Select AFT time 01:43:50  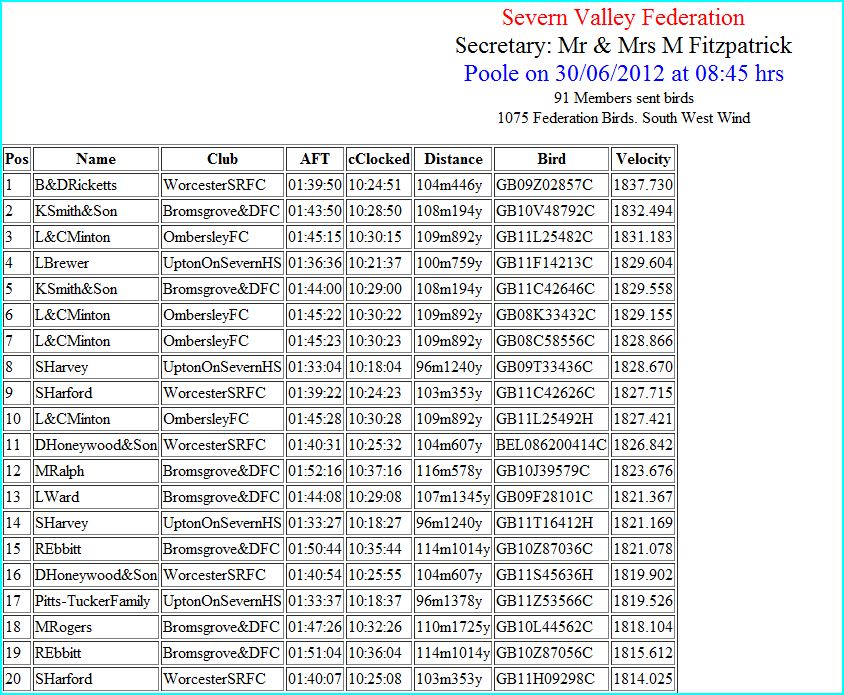coord(315,211)
